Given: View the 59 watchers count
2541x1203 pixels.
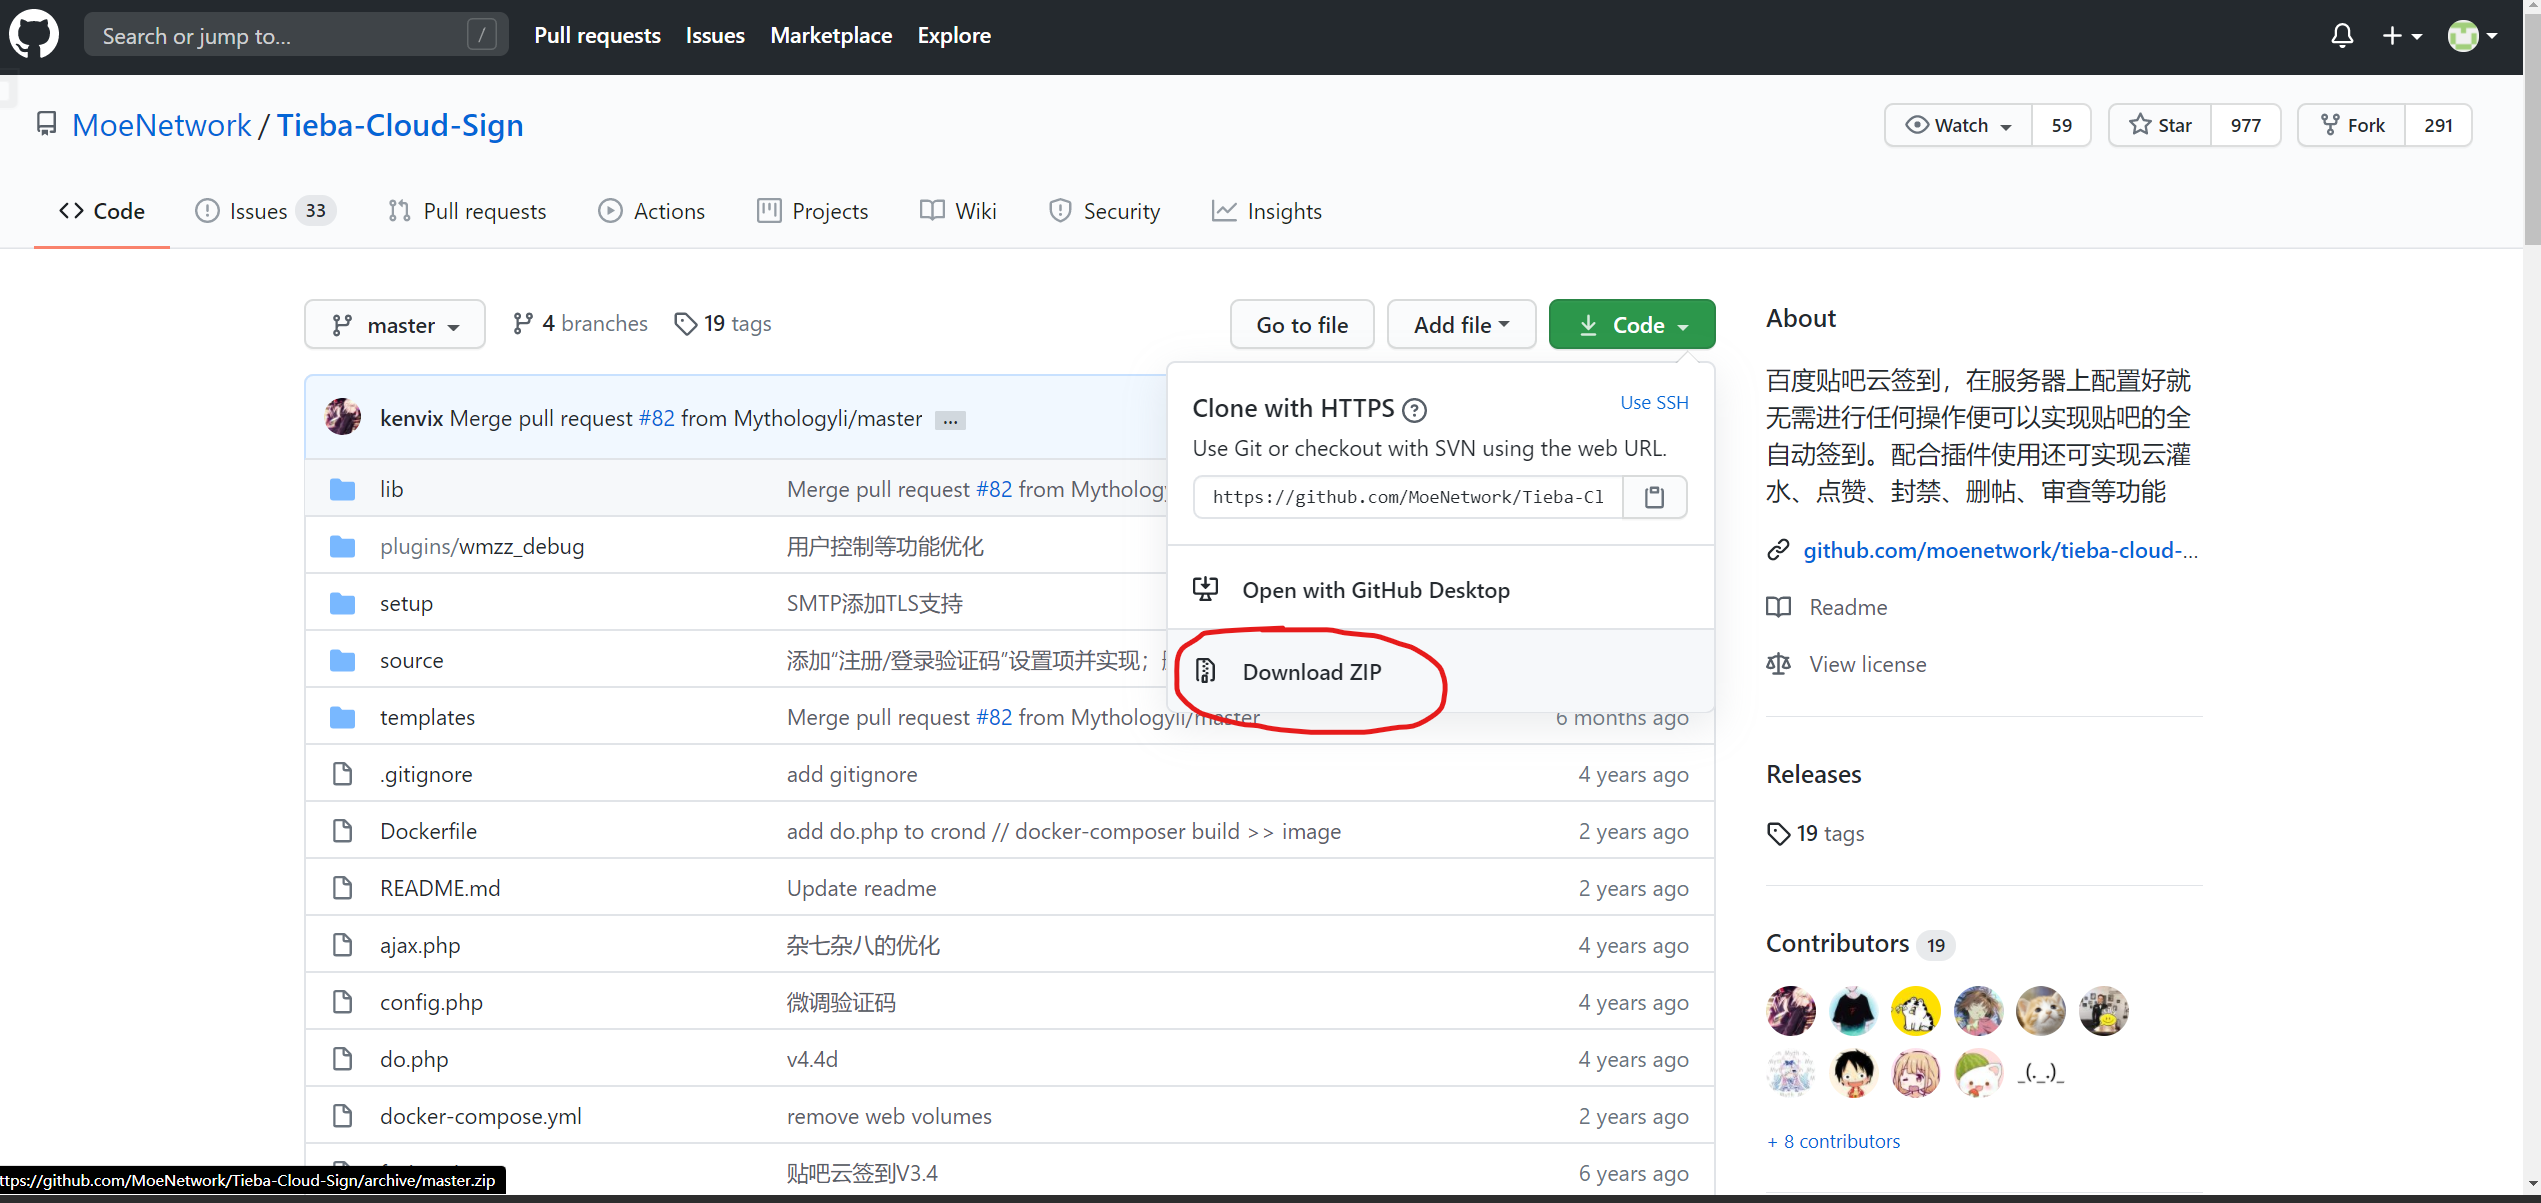Looking at the screenshot, I should (x=2061, y=125).
